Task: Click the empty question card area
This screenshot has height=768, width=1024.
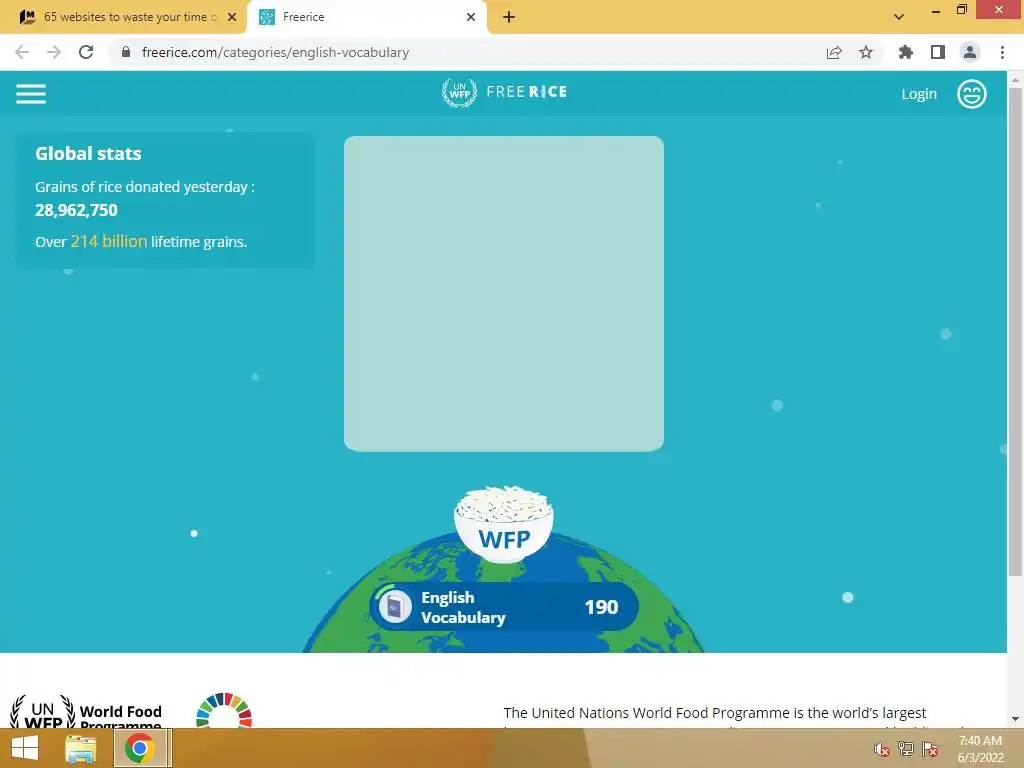Action: 504,293
